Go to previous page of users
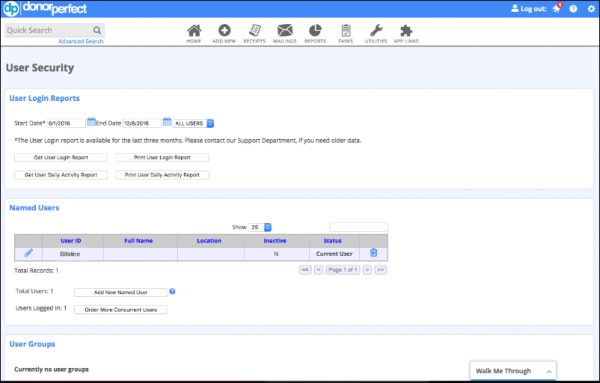Viewport: 600px width, 383px height. pyautogui.click(x=318, y=270)
